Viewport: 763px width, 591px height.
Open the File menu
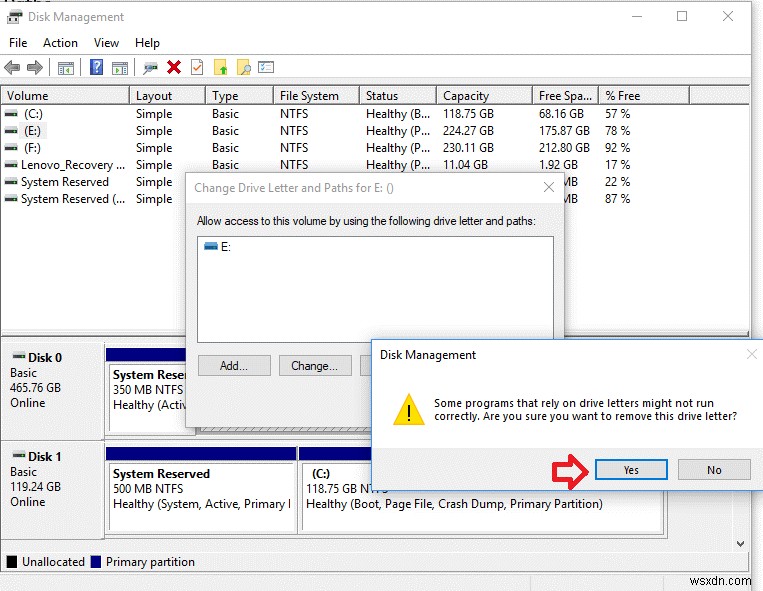18,43
